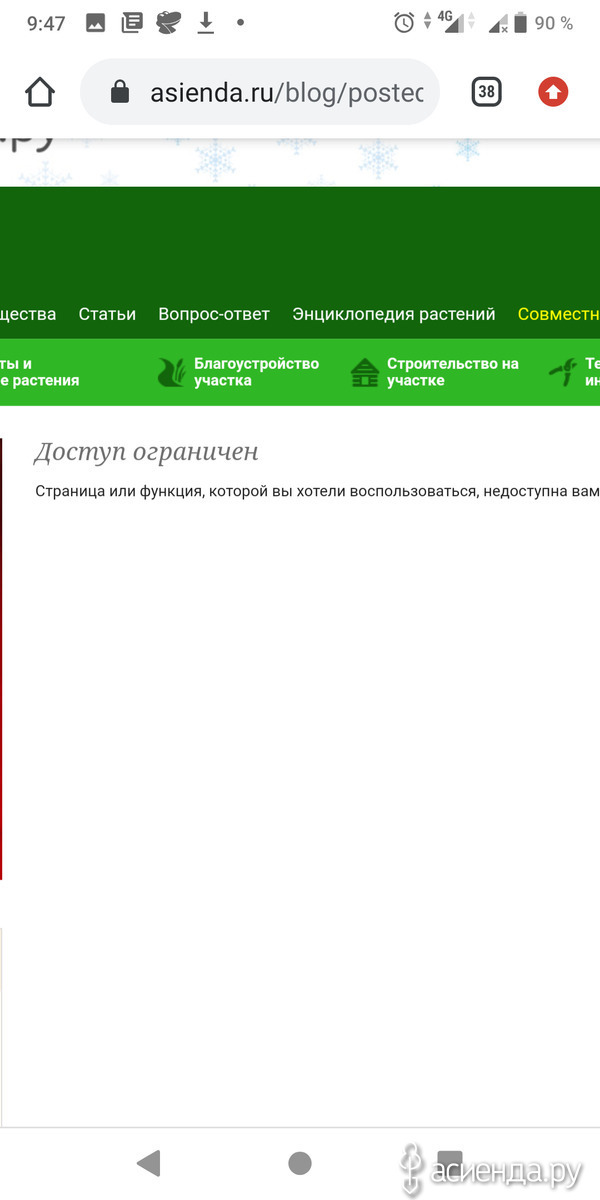Click the log house icon for Строительство

[x=365, y=372]
